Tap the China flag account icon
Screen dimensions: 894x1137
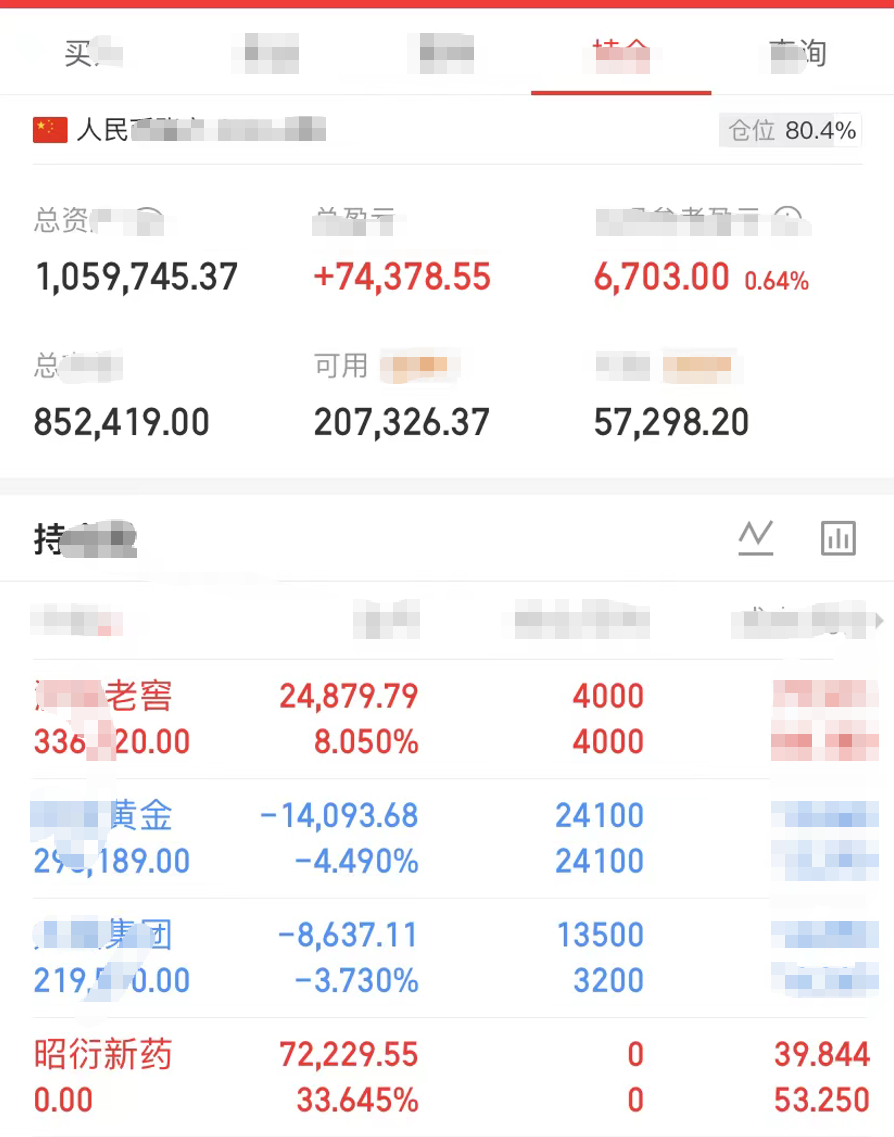pos(50,130)
